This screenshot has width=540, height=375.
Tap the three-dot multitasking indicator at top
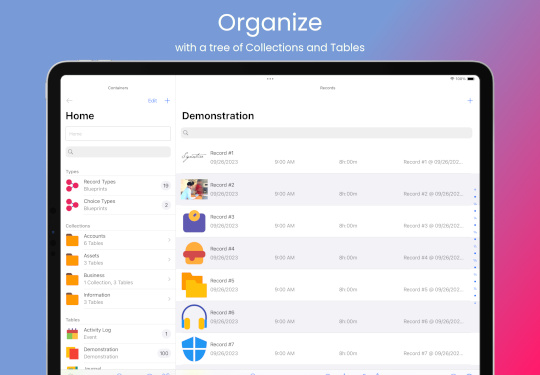pos(270,79)
